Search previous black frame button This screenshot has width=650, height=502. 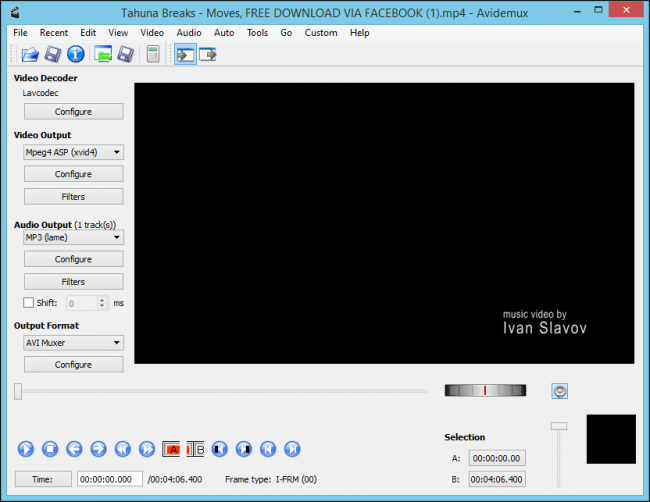coord(219,449)
